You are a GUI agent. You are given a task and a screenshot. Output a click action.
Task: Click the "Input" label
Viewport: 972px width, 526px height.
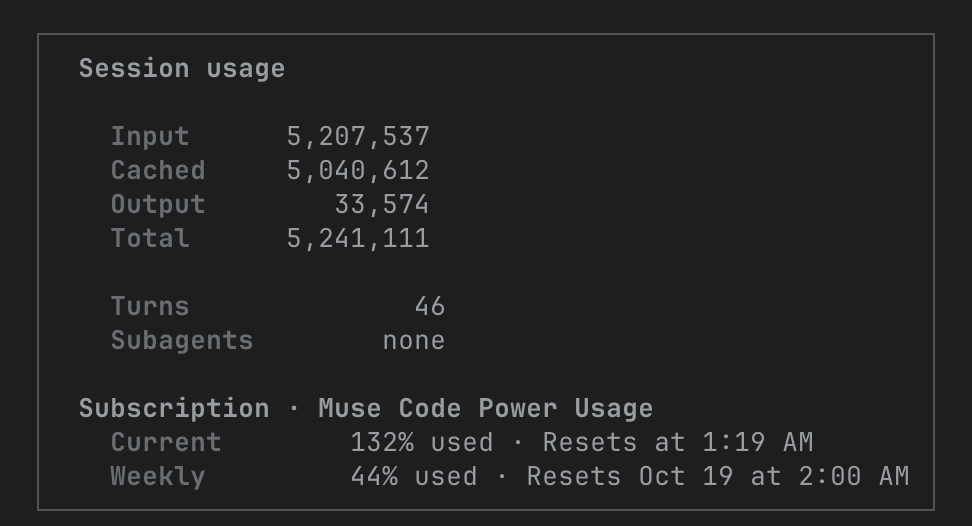coord(150,136)
